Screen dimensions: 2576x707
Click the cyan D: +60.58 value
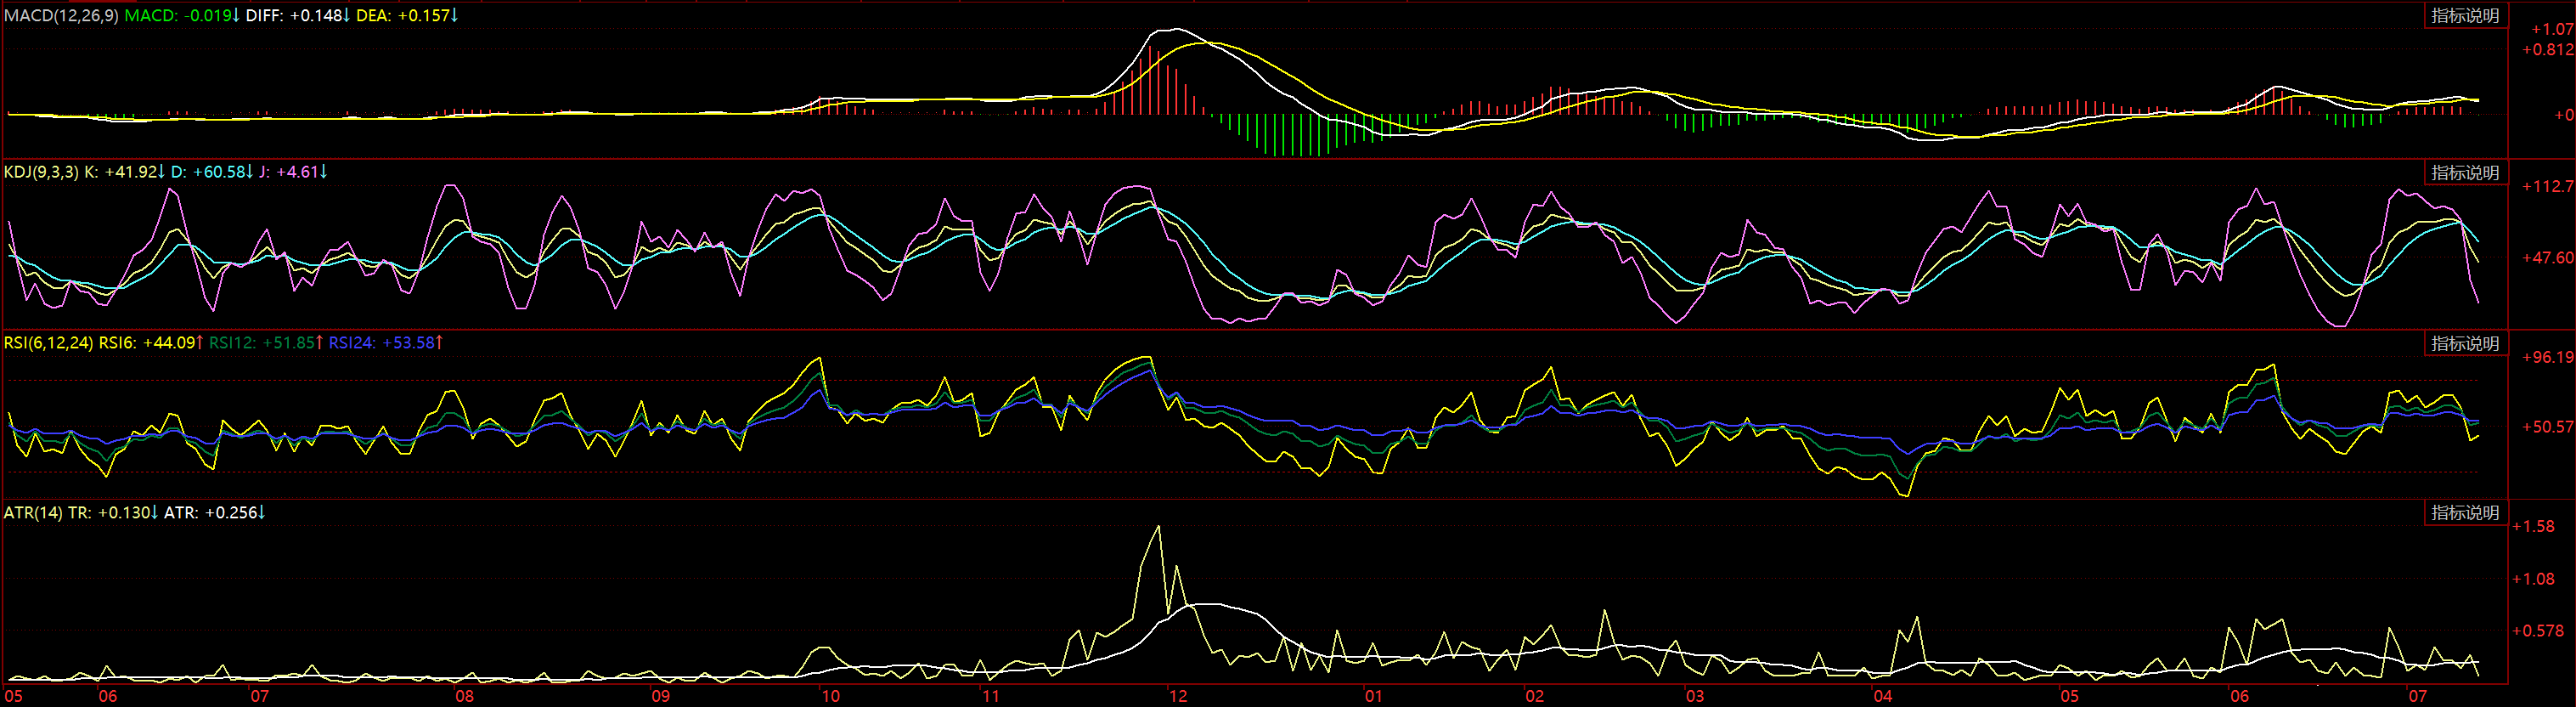click(212, 172)
